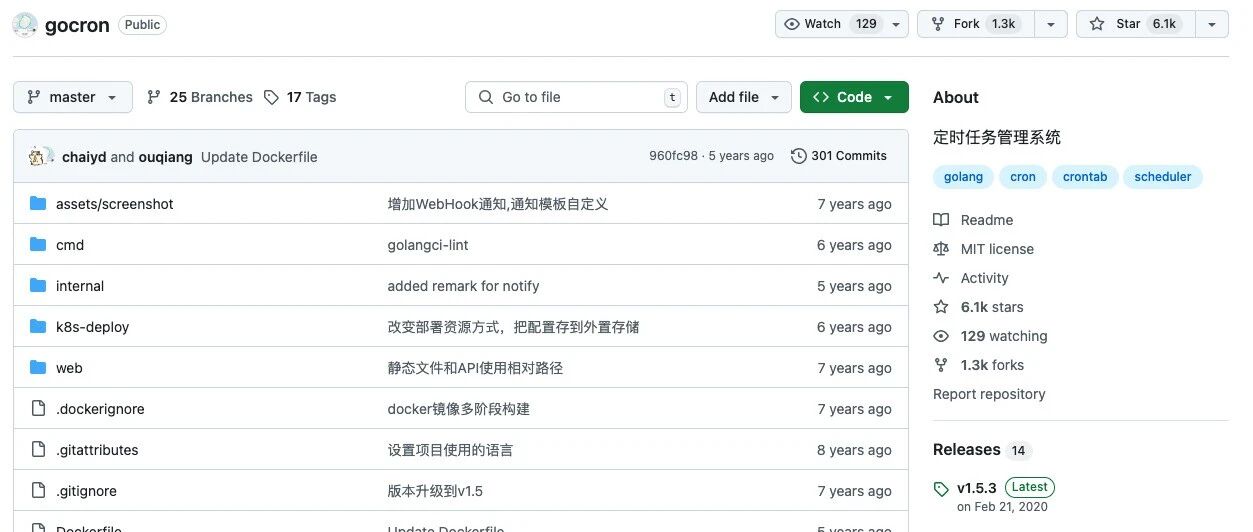Viewport: 1253px width, 532px height.
Task: Click the file icon for .dockerignore
Action: point(38,409)
